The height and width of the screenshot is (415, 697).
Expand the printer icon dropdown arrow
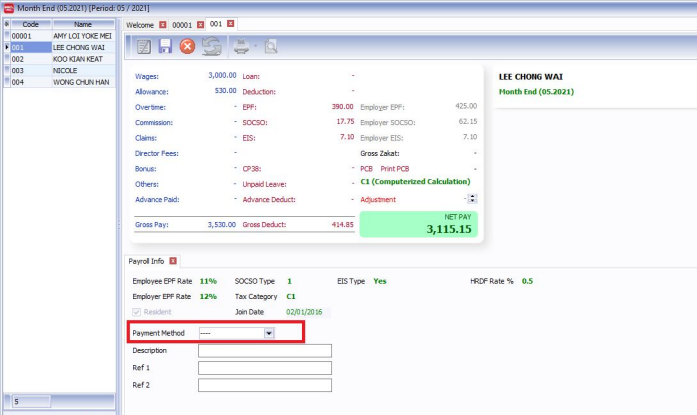256,47
